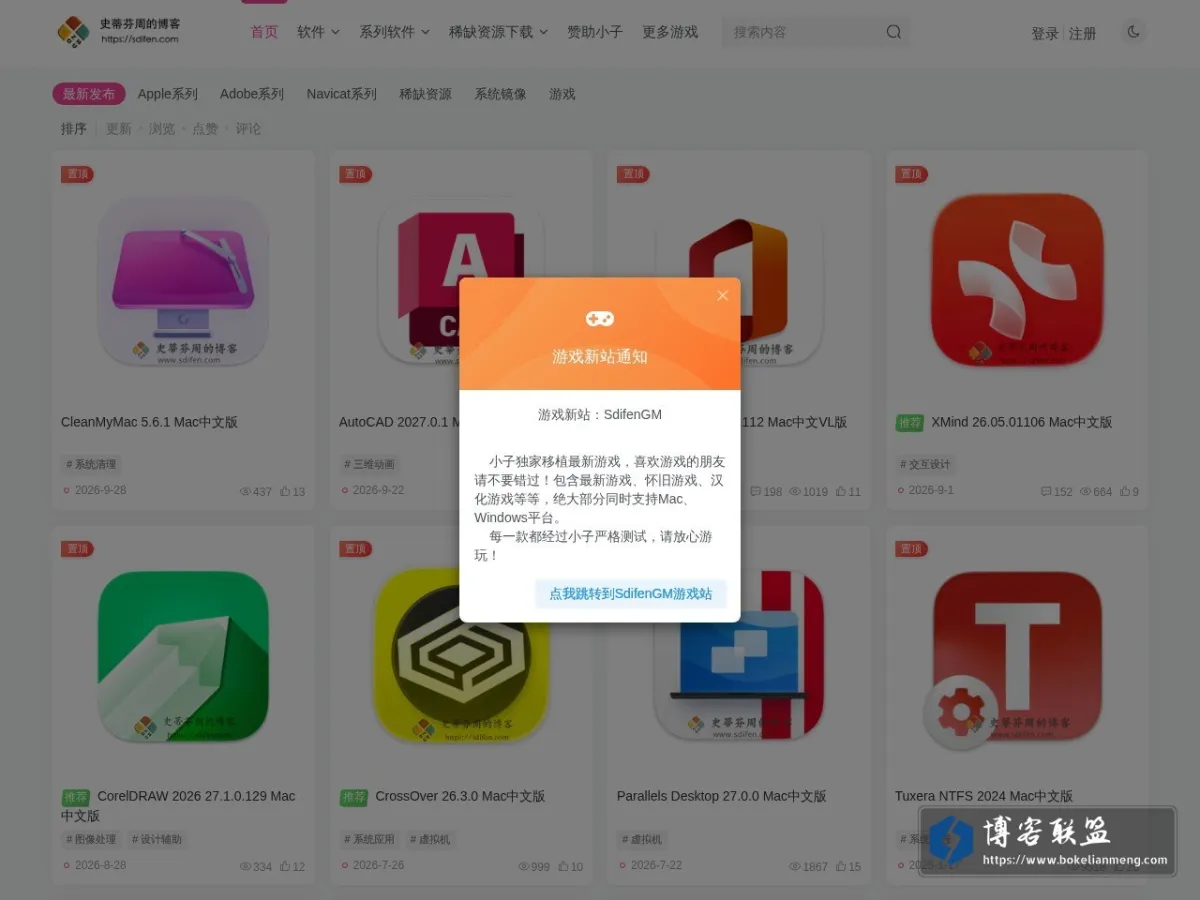The height and width of the screenshot is (900, 1200).
Task: Open XMind 26.05.01106 Mac中文版 title
Action: point(1021,422)
